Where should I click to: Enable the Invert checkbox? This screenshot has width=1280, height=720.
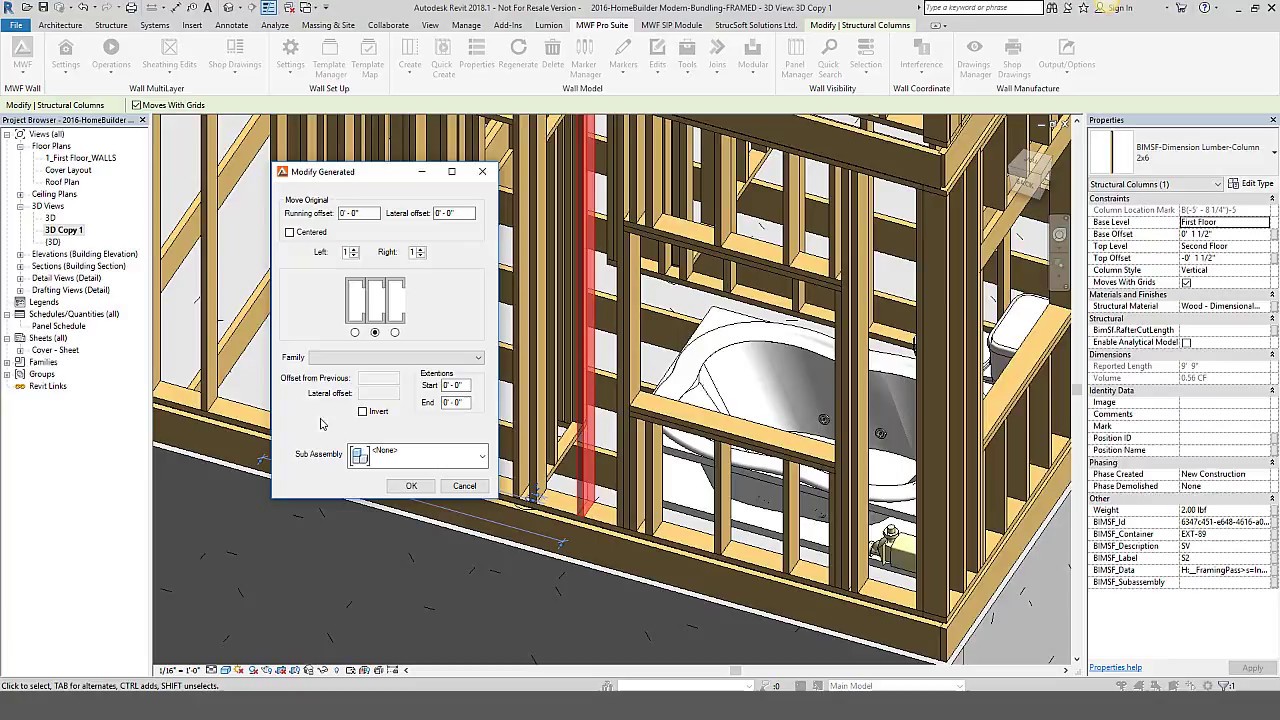[x=363, y=411]
